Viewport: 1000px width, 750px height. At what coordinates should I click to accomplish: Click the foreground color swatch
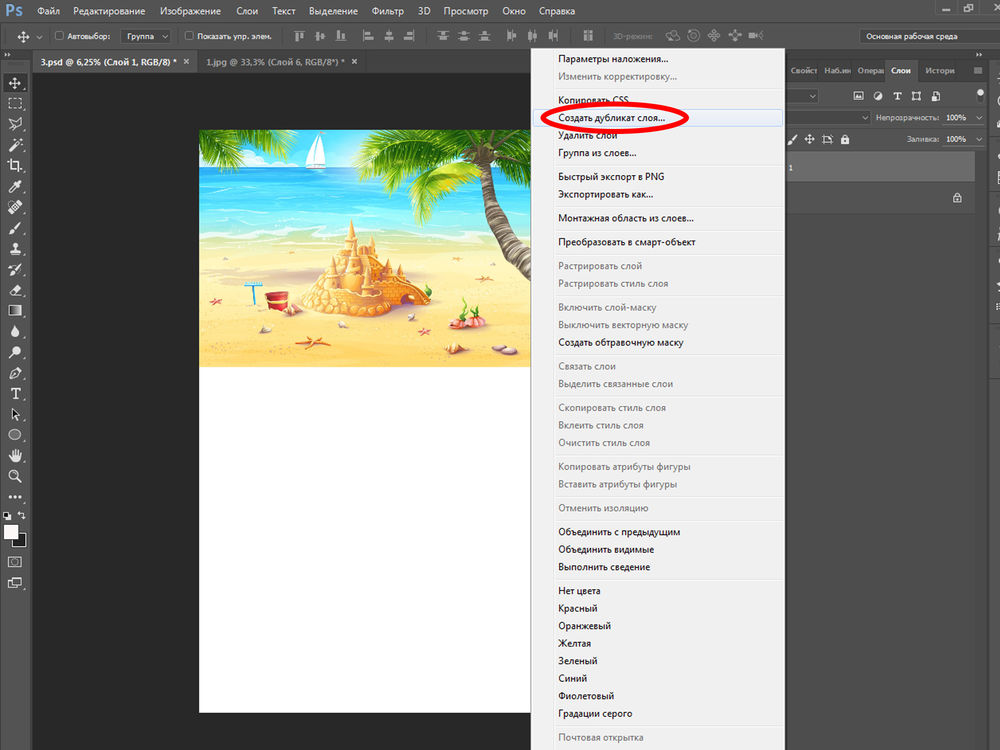11,532
